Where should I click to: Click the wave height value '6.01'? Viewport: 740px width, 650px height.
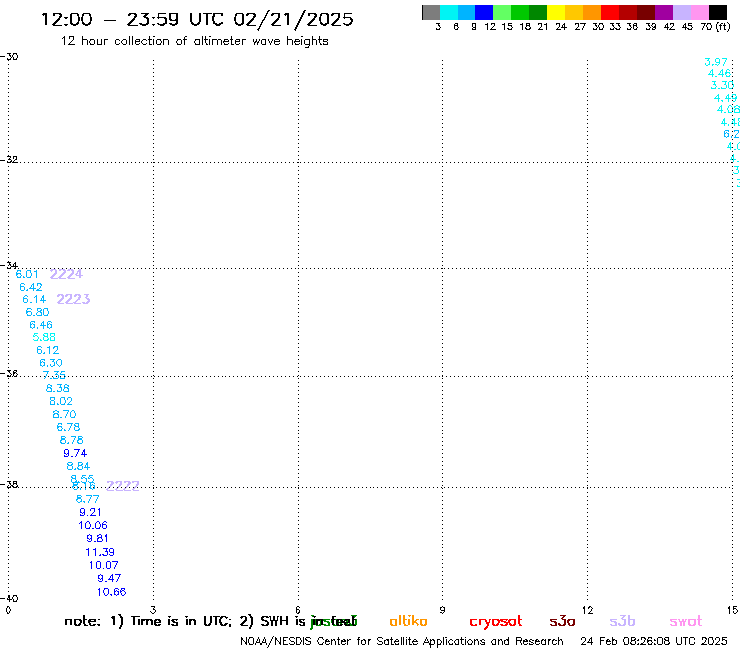tap(27, 274)
